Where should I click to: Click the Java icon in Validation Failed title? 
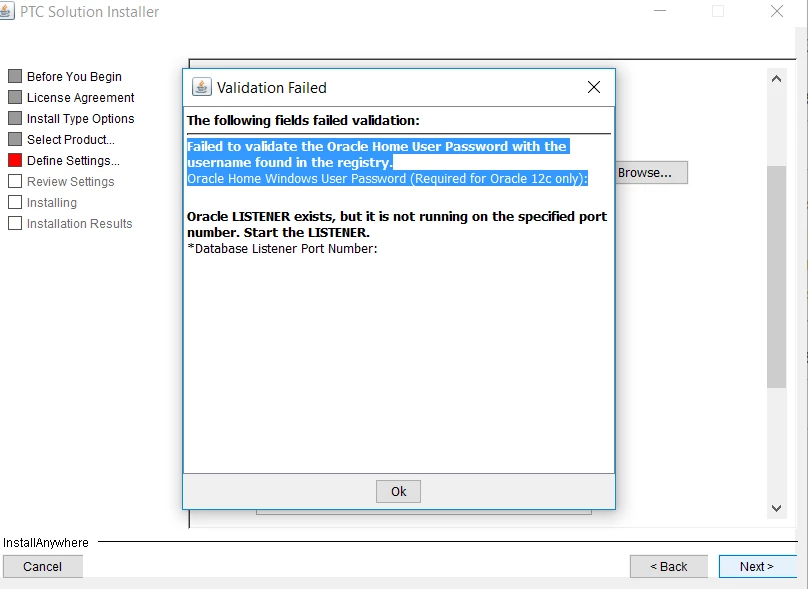coord(201,87)
